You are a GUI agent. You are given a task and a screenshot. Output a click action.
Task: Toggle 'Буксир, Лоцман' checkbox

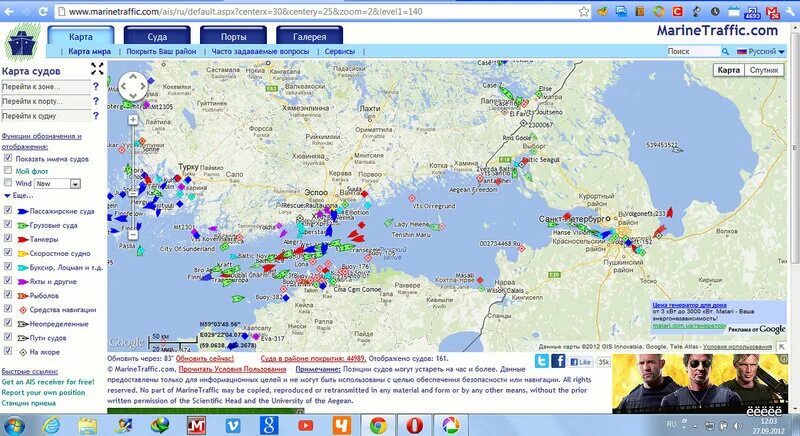click(8, 266)
